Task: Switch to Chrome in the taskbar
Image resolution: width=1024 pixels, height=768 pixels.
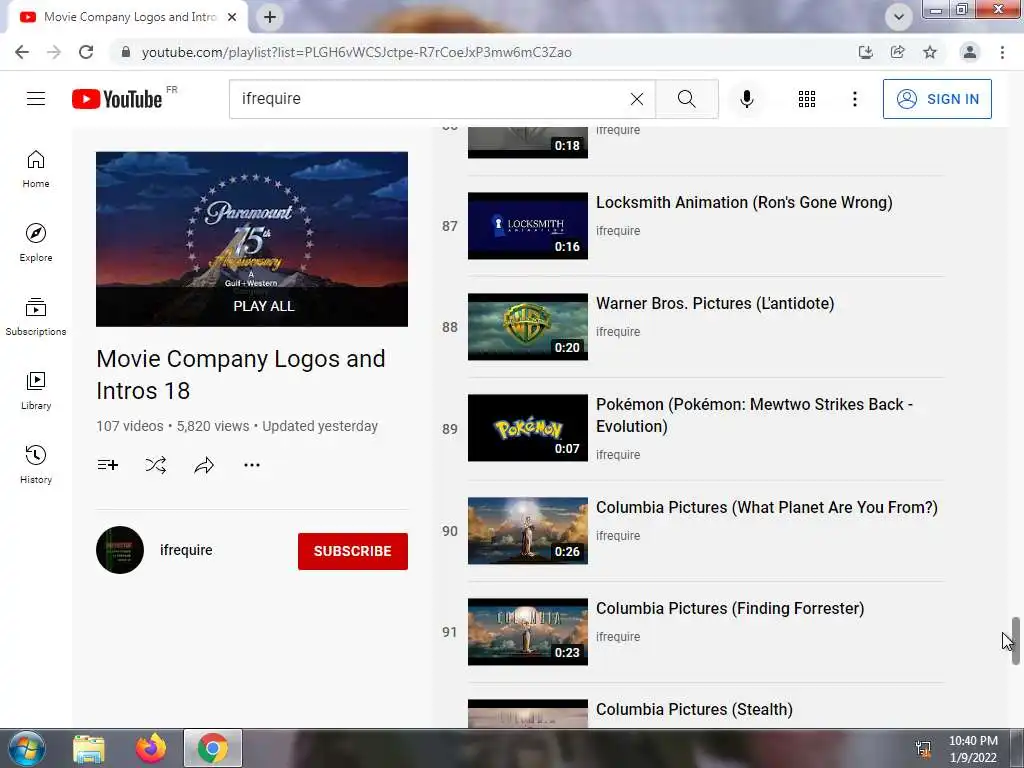Action: pyautogui.click(x=213, y=748)
